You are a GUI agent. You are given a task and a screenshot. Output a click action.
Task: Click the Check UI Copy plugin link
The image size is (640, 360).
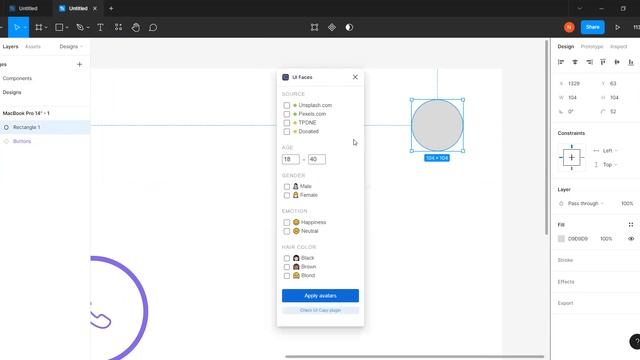tap(320, 310)
